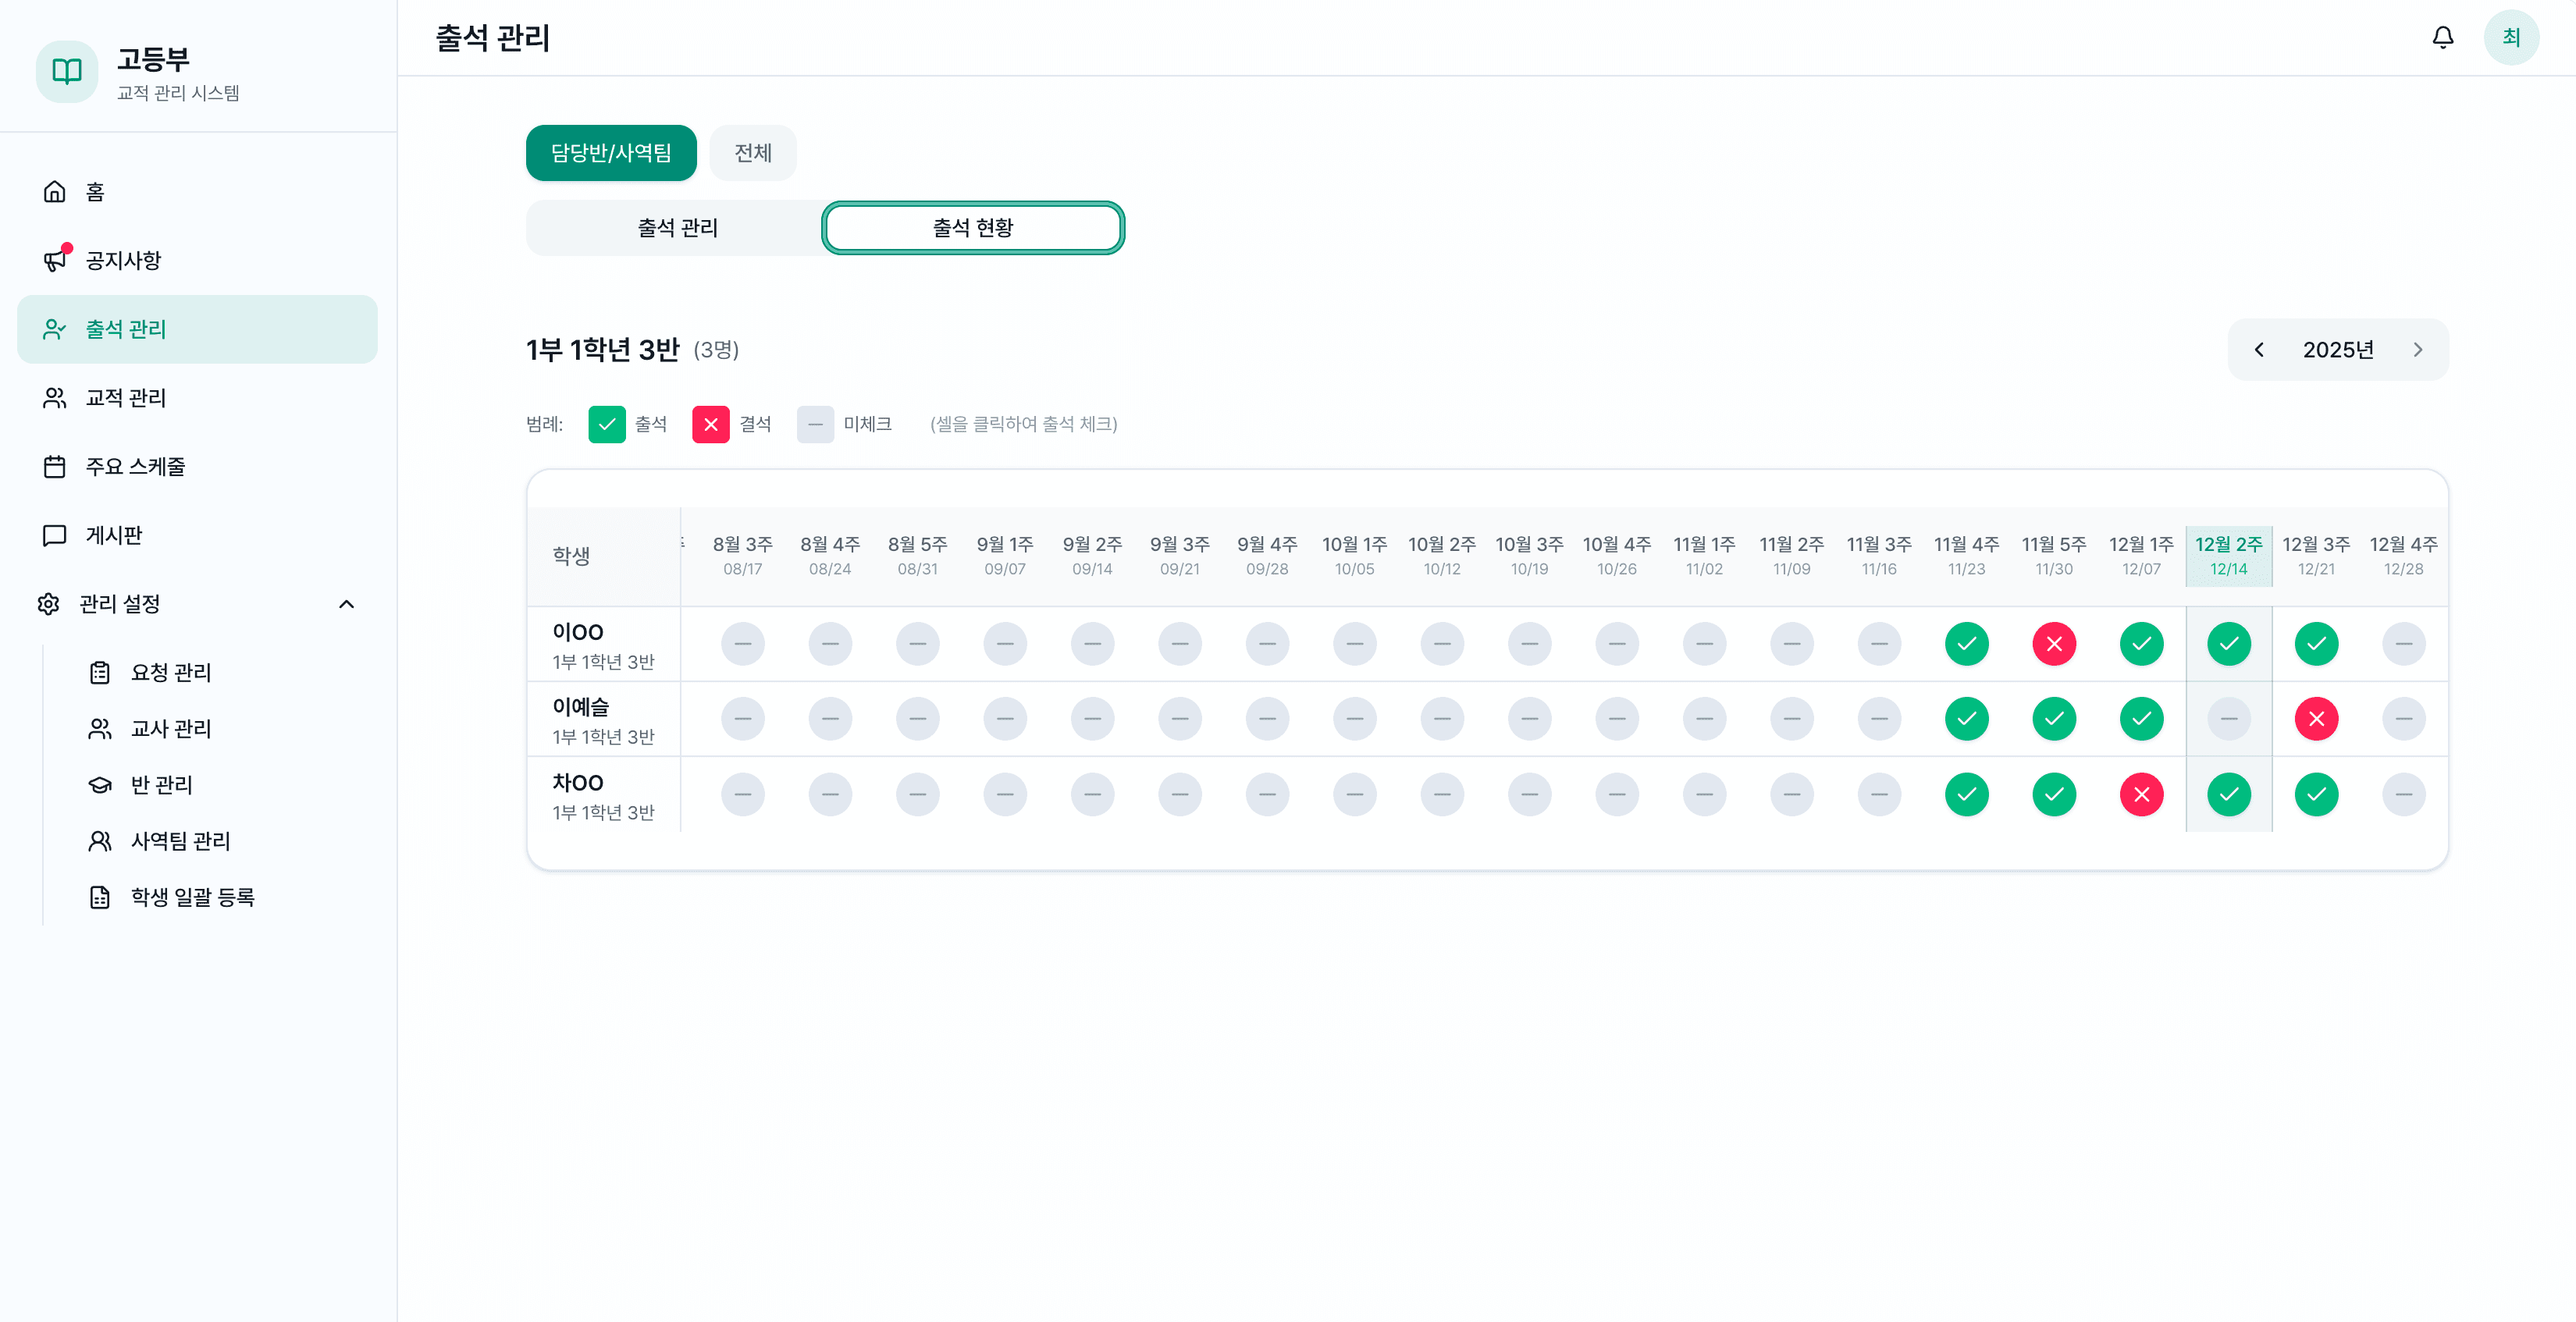Click the 담당반/사역팀 button
2576x1322 pixels.
click(x=610, y=153)
